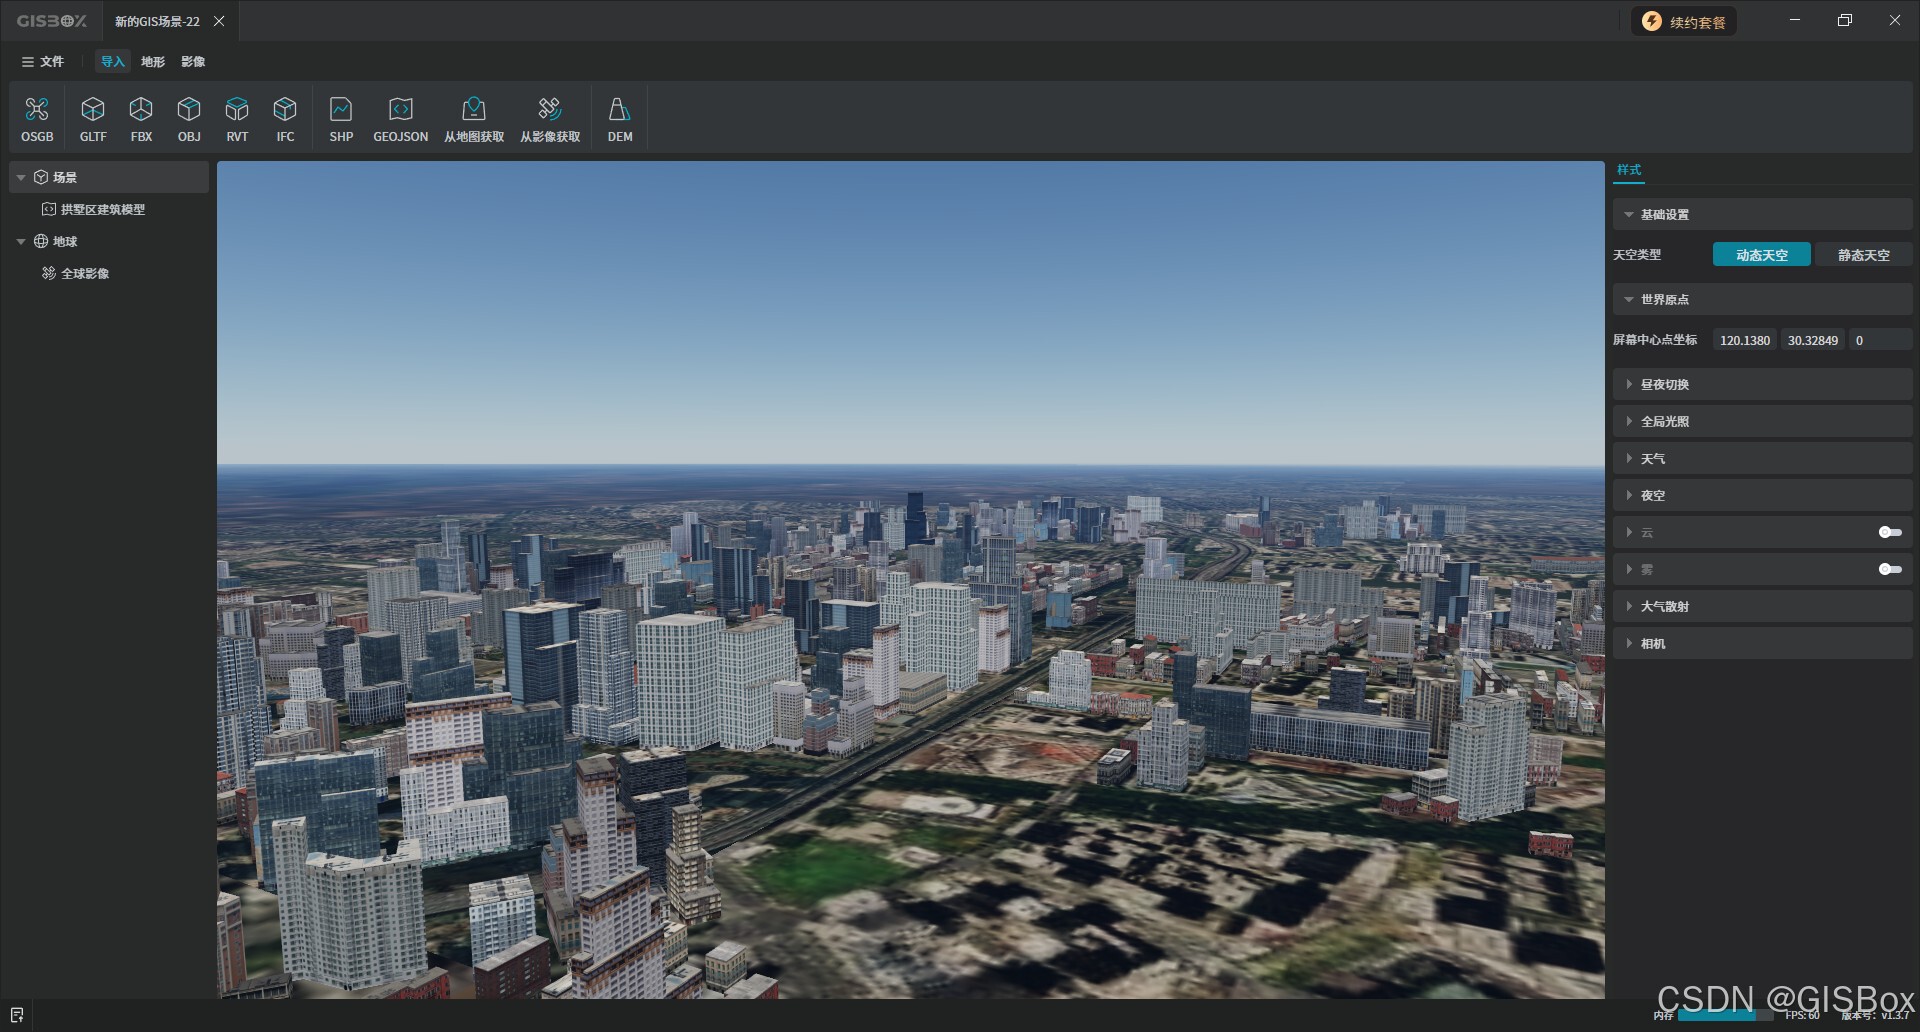The height and width of the screenshot is (1032, 1920).
Task: Switch to the 导入 ribbon tab
Action: coord(112,61)
